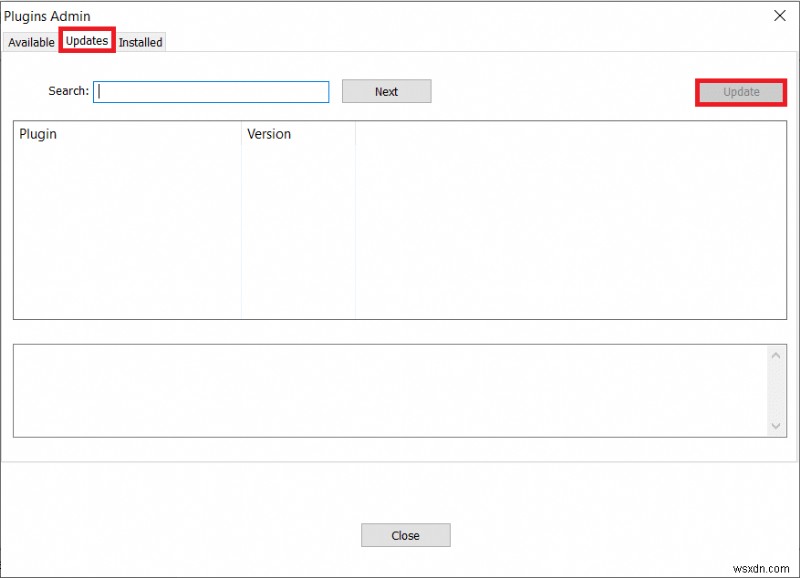Image resolution: width=800 pixels, height=578 pixels.
Task: Click the plugin description text area
Action: [x=390, y=390]
